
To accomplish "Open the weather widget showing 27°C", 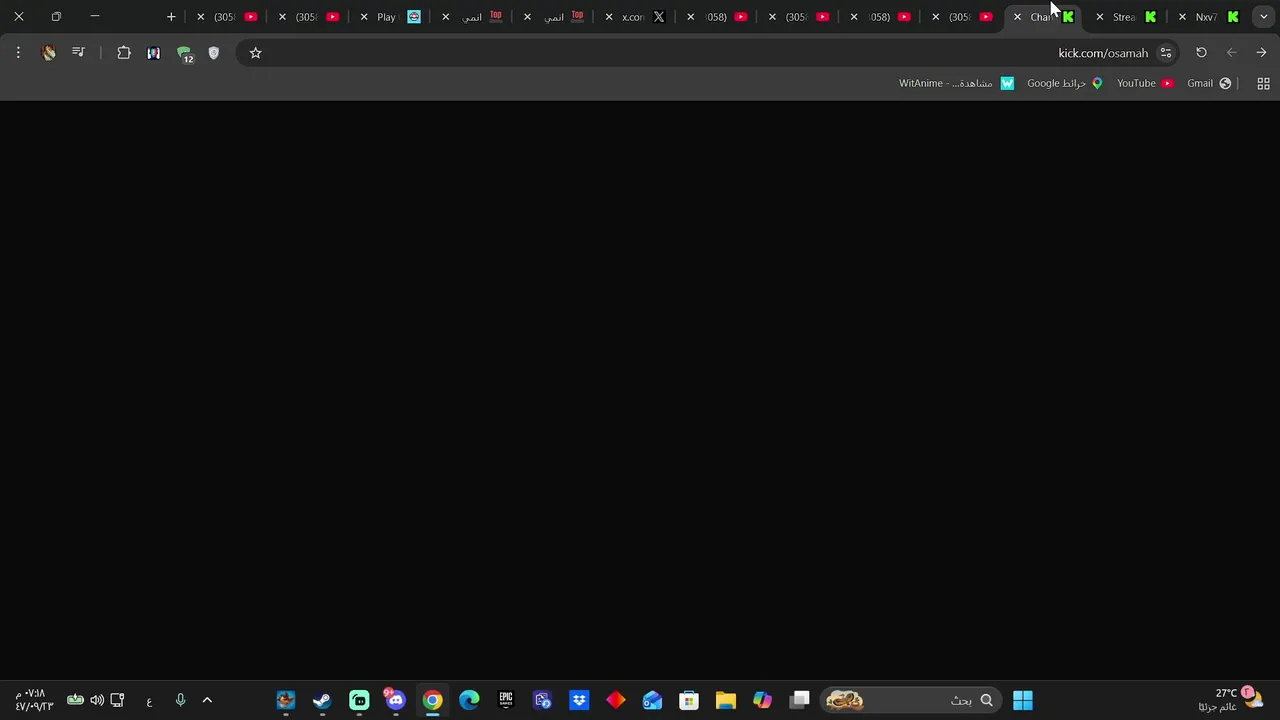I will pyautogui.click(x=1232, y=700).
